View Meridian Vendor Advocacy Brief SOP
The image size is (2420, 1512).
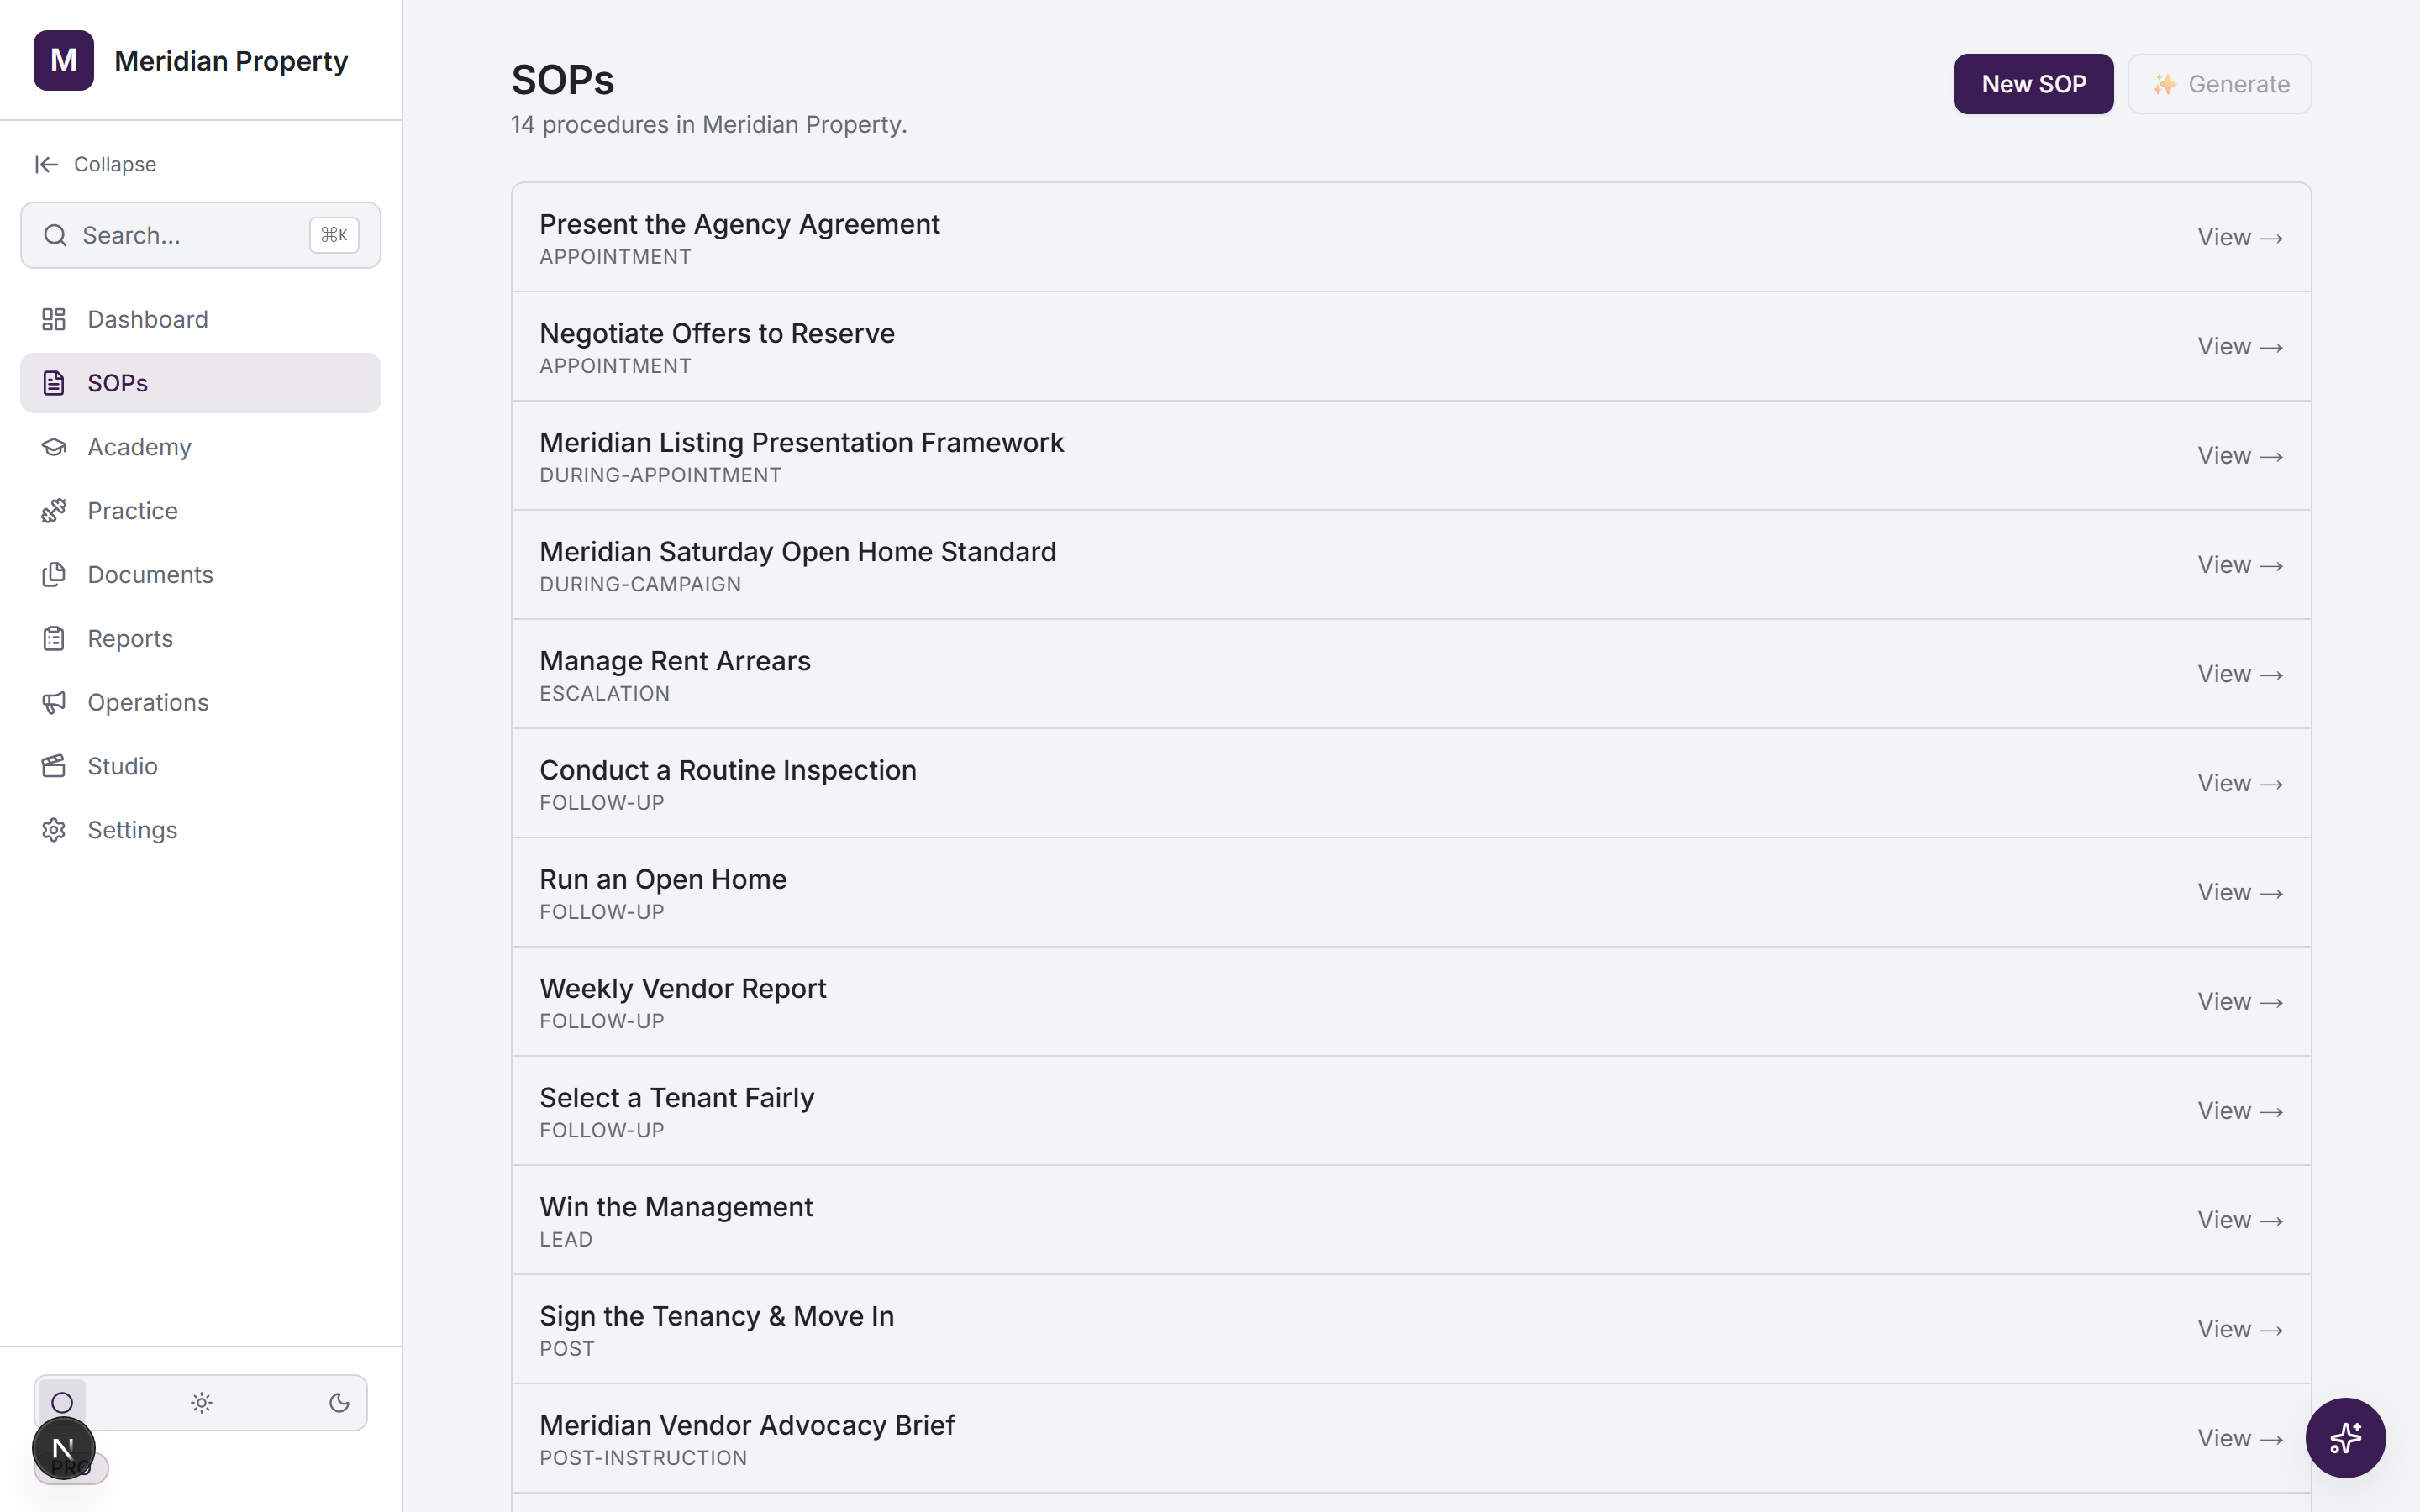coord(2239,1438)
